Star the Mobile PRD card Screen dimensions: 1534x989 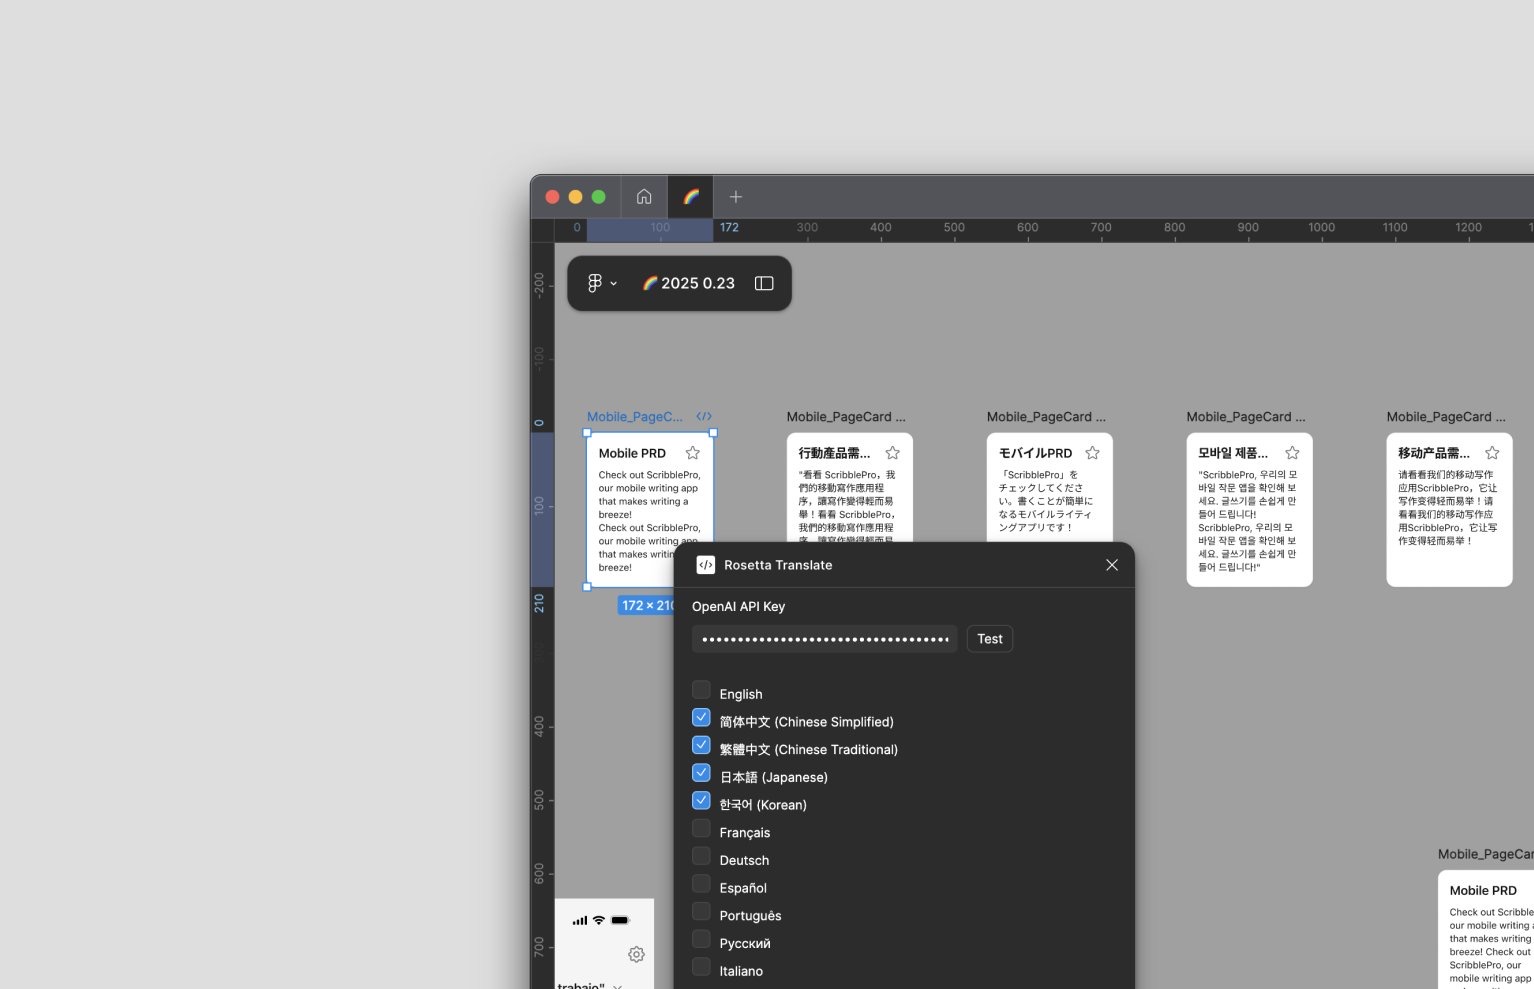[x=693, y=453]
